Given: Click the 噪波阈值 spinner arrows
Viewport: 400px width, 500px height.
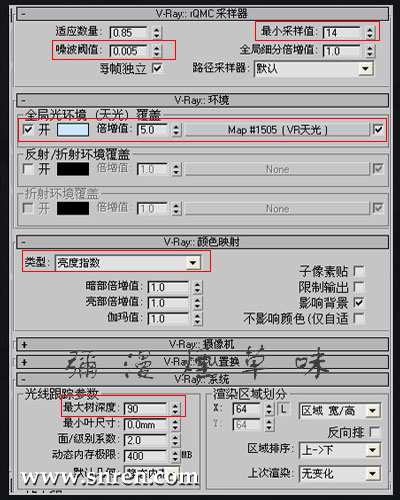Looking at the screenshot, I should 156,51.
